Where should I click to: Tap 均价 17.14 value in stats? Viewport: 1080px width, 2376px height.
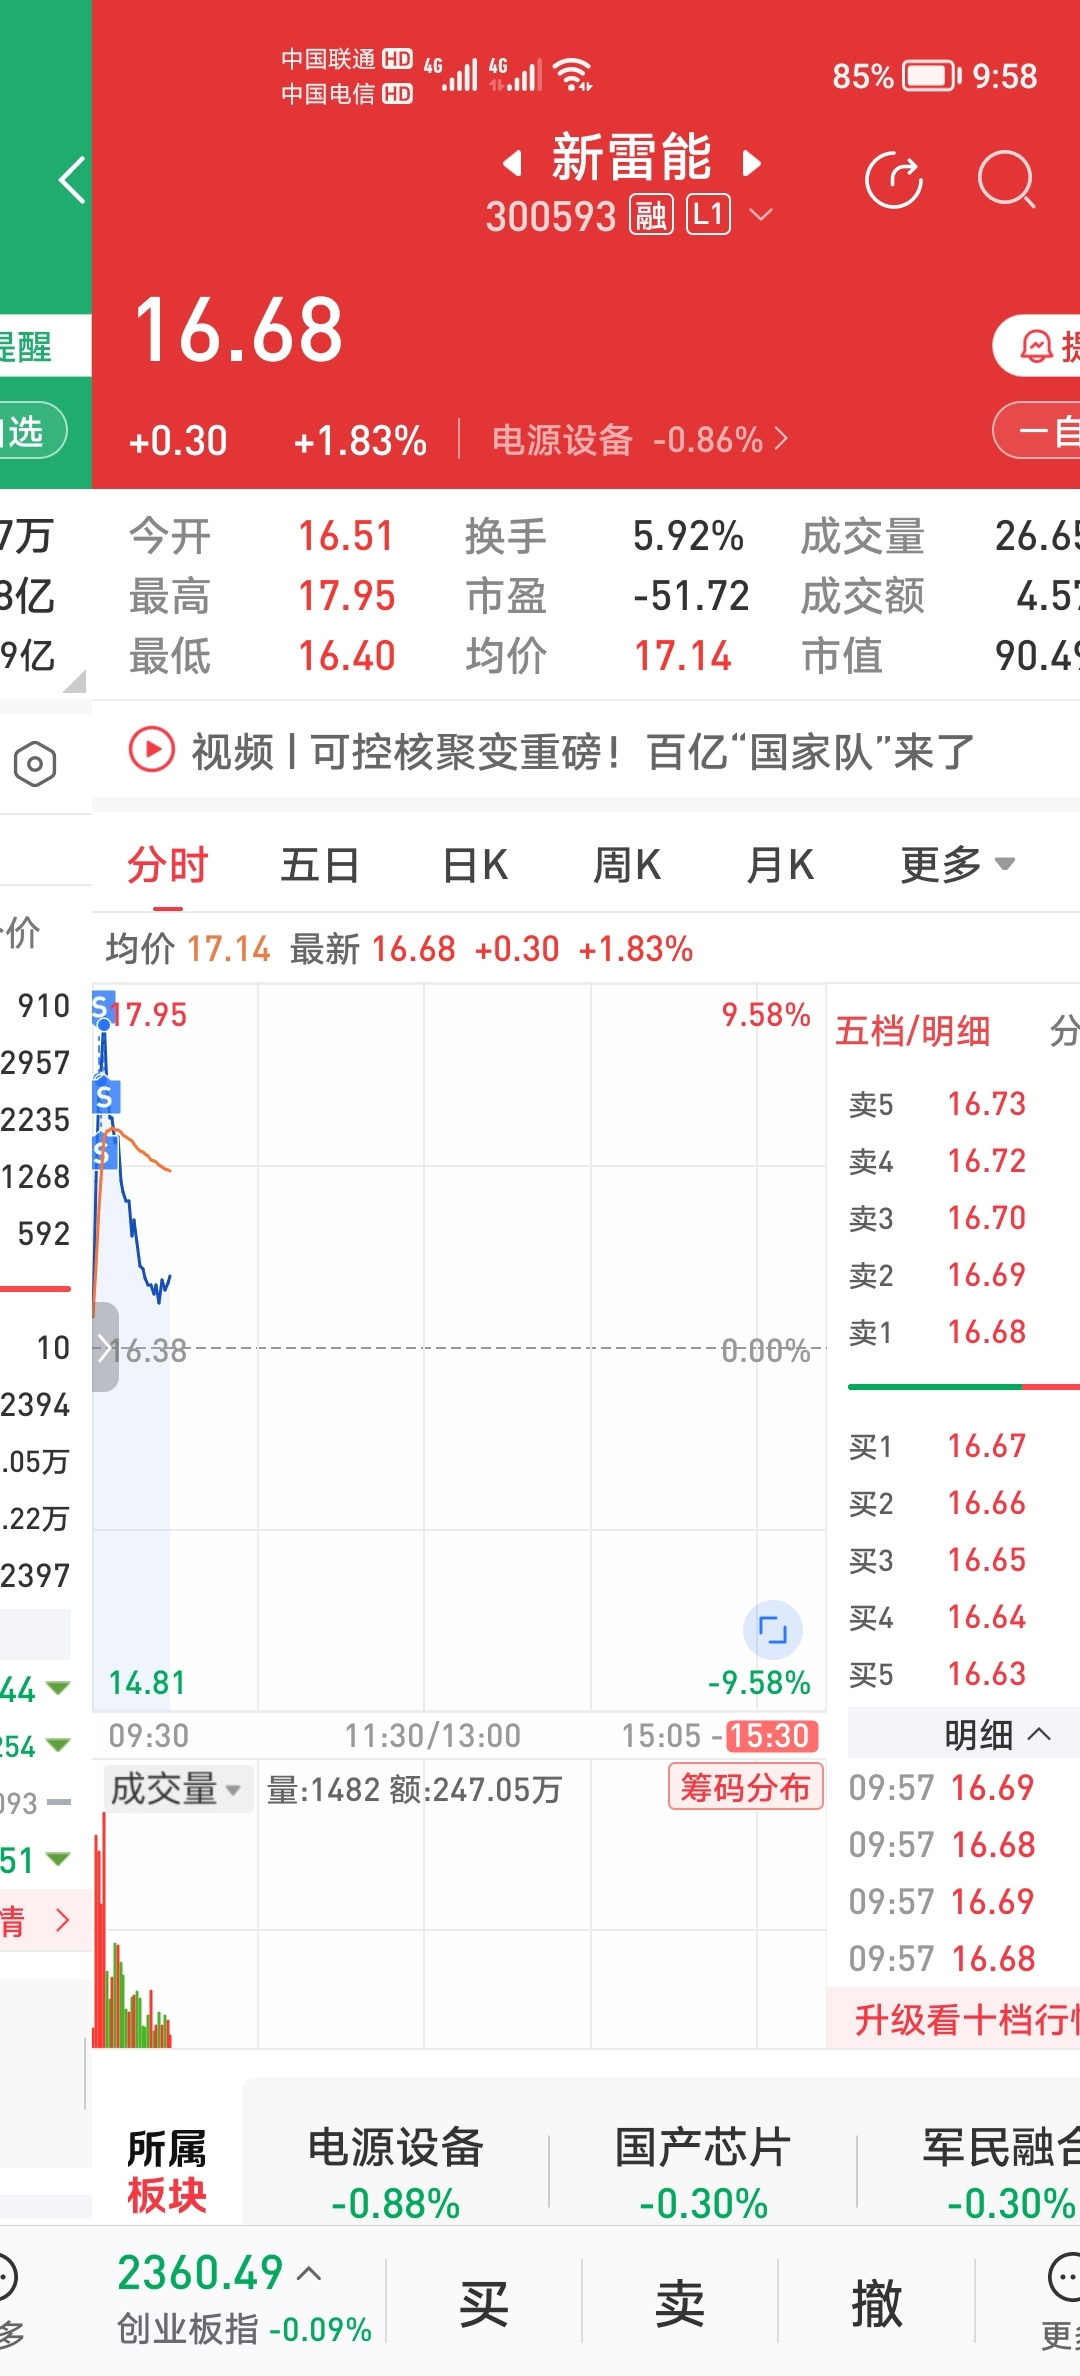[683, 656]
